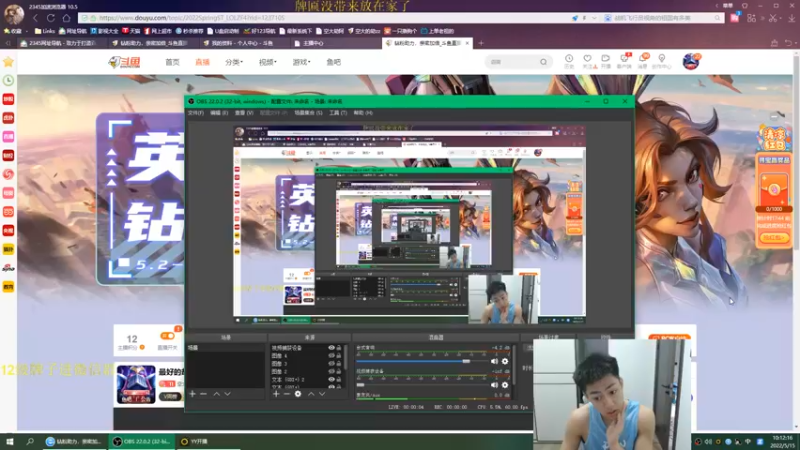This screenshot has width=800, height=450.
Task: Remove the scene with the minus icon in 场景 panel
Action: pyautogui.click(x=204, y=394)
